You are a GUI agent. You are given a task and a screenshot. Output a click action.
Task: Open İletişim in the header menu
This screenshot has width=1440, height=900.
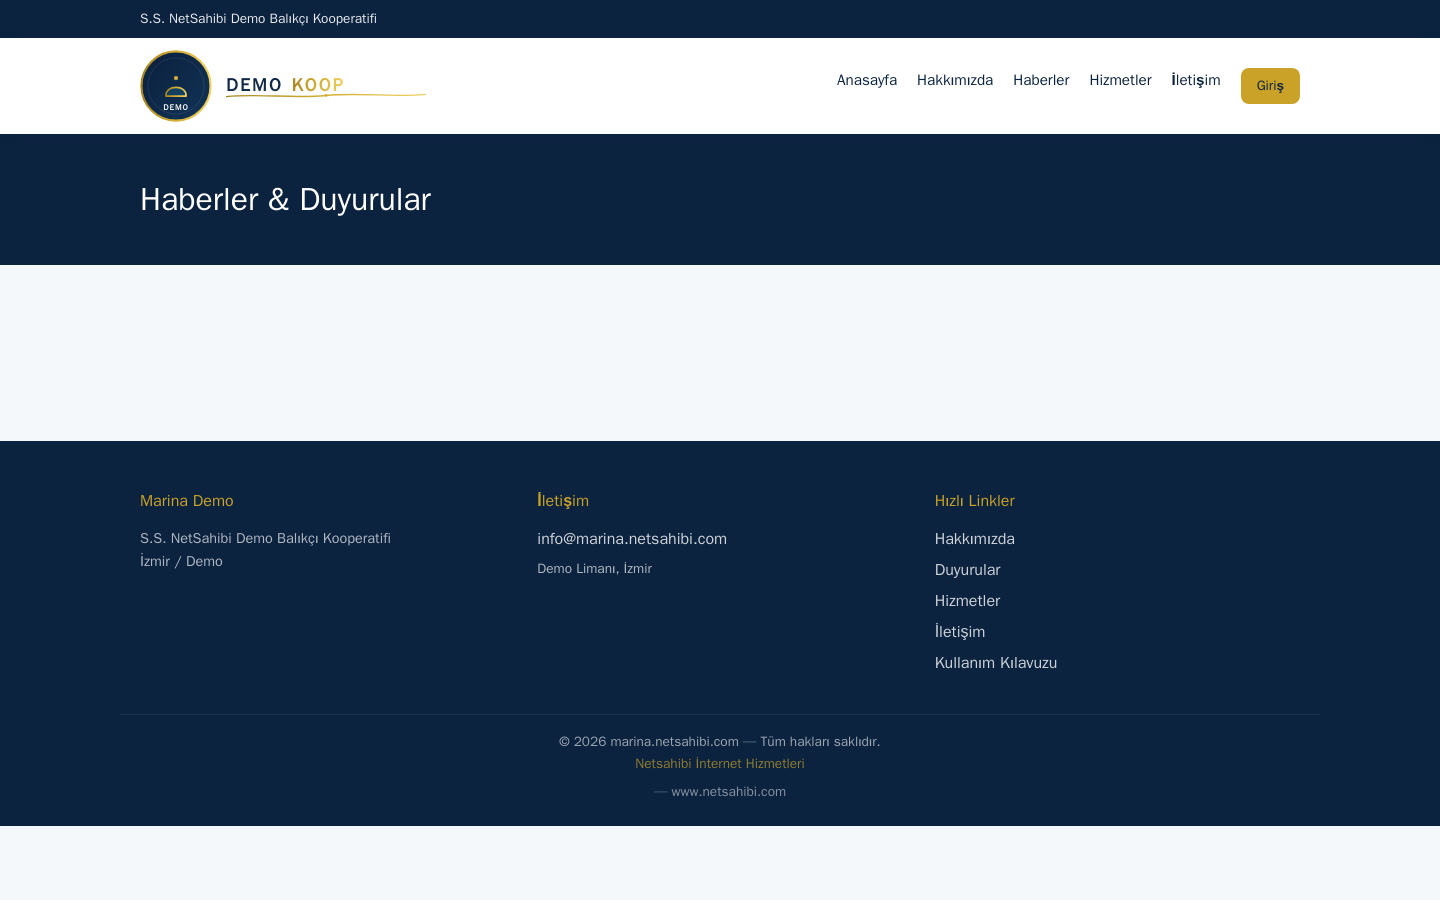(1196, 80)
